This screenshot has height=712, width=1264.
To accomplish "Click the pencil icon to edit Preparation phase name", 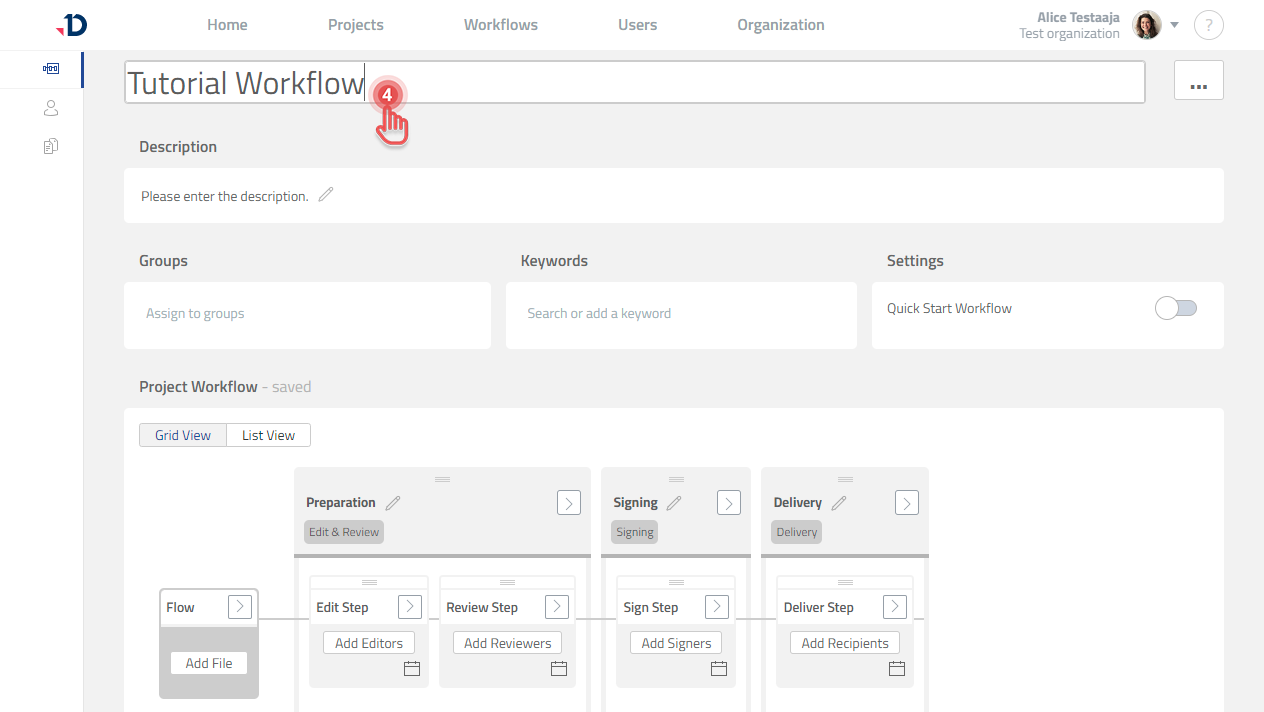I will (392, 502).
